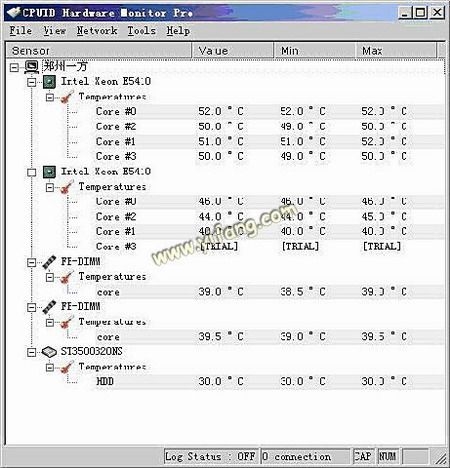
Task: Click the CPUID application icon in title bar
Action: coord(14,13)
